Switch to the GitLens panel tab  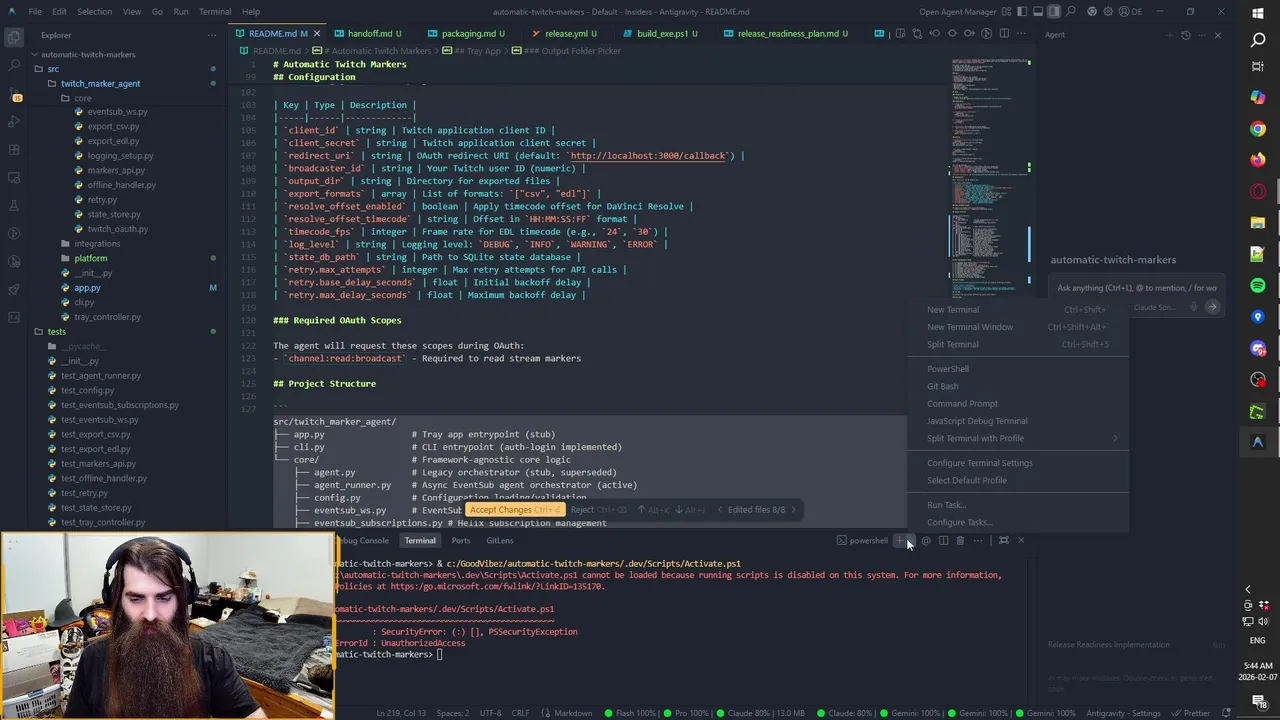(499, 541)
